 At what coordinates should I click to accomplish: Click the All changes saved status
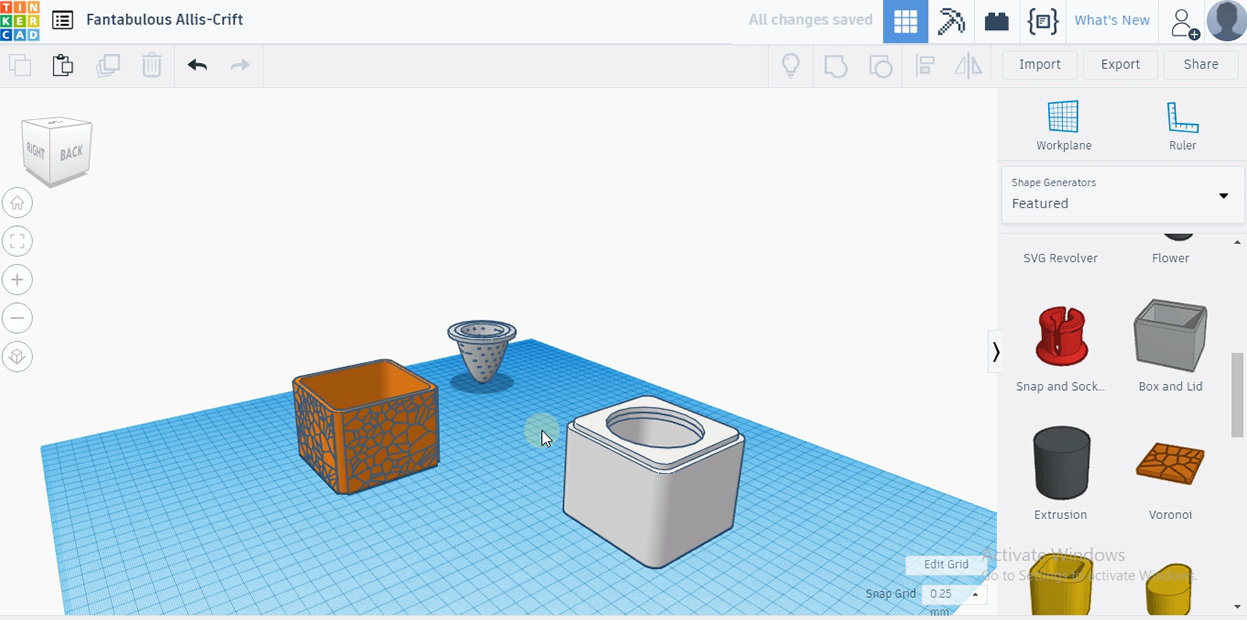[810, 20]
